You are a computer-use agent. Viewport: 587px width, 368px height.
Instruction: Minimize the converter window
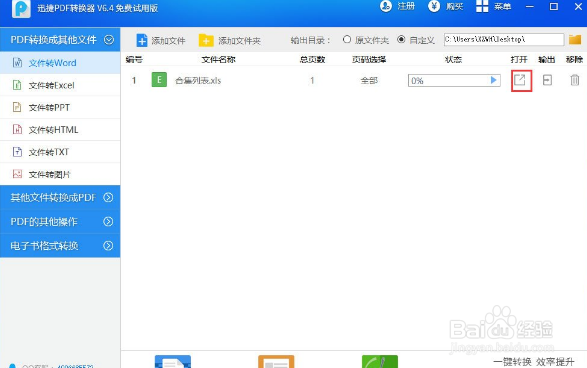529,6
